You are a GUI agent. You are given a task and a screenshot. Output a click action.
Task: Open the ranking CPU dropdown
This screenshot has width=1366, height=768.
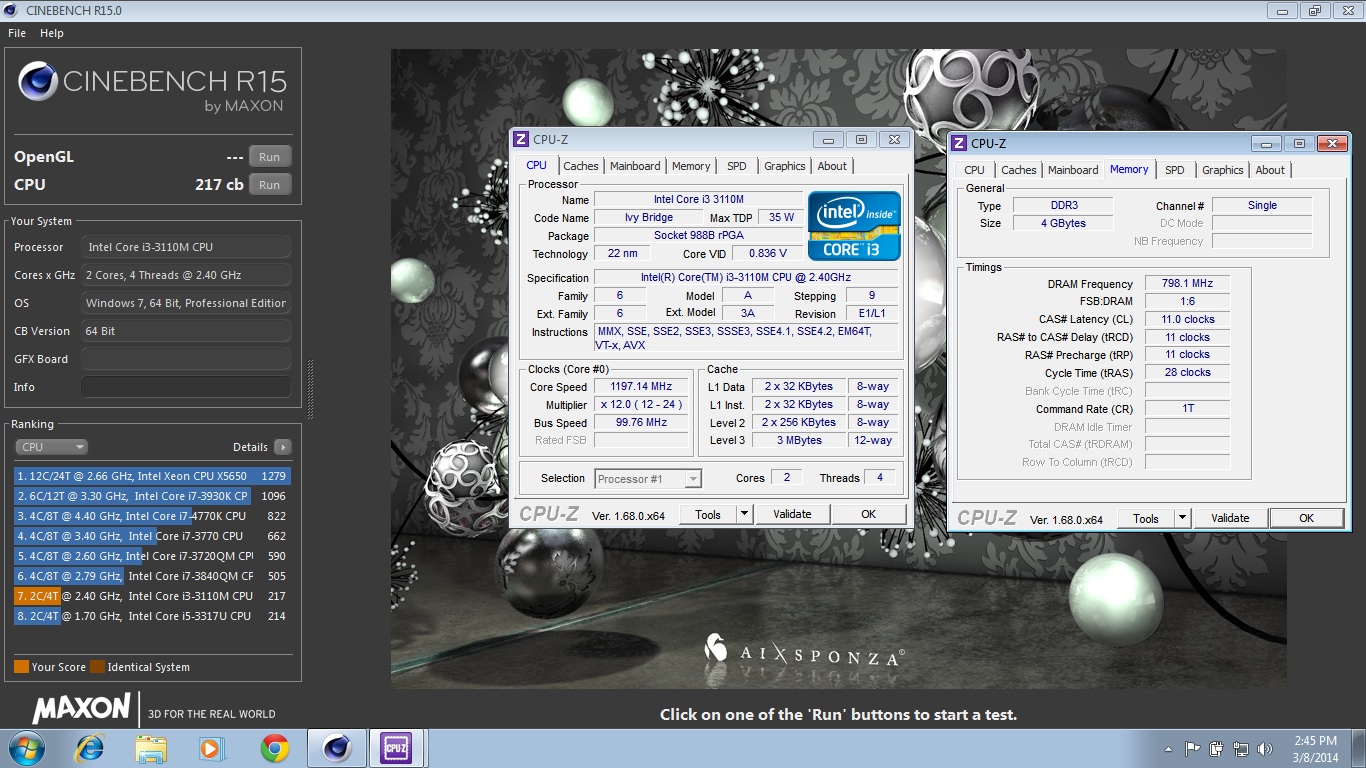tap(52, 447)
